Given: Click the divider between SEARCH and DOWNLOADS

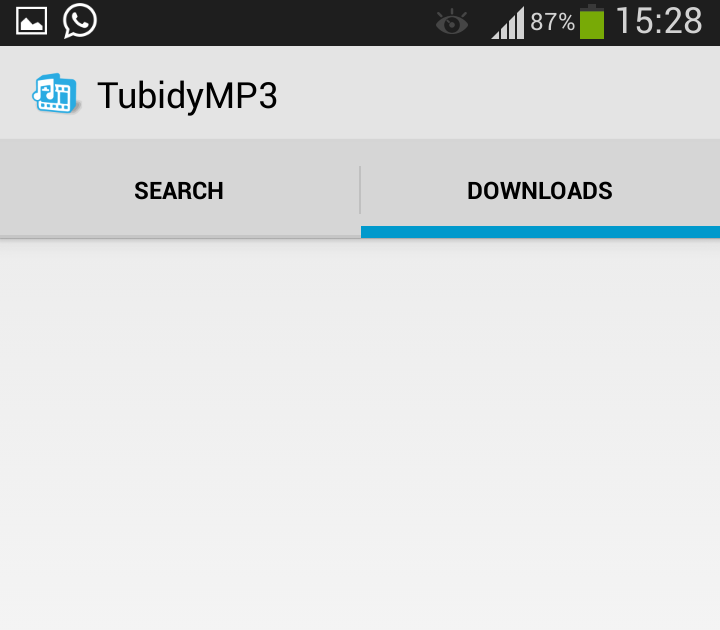Looking at the screenshot, I should pos(360,190).
